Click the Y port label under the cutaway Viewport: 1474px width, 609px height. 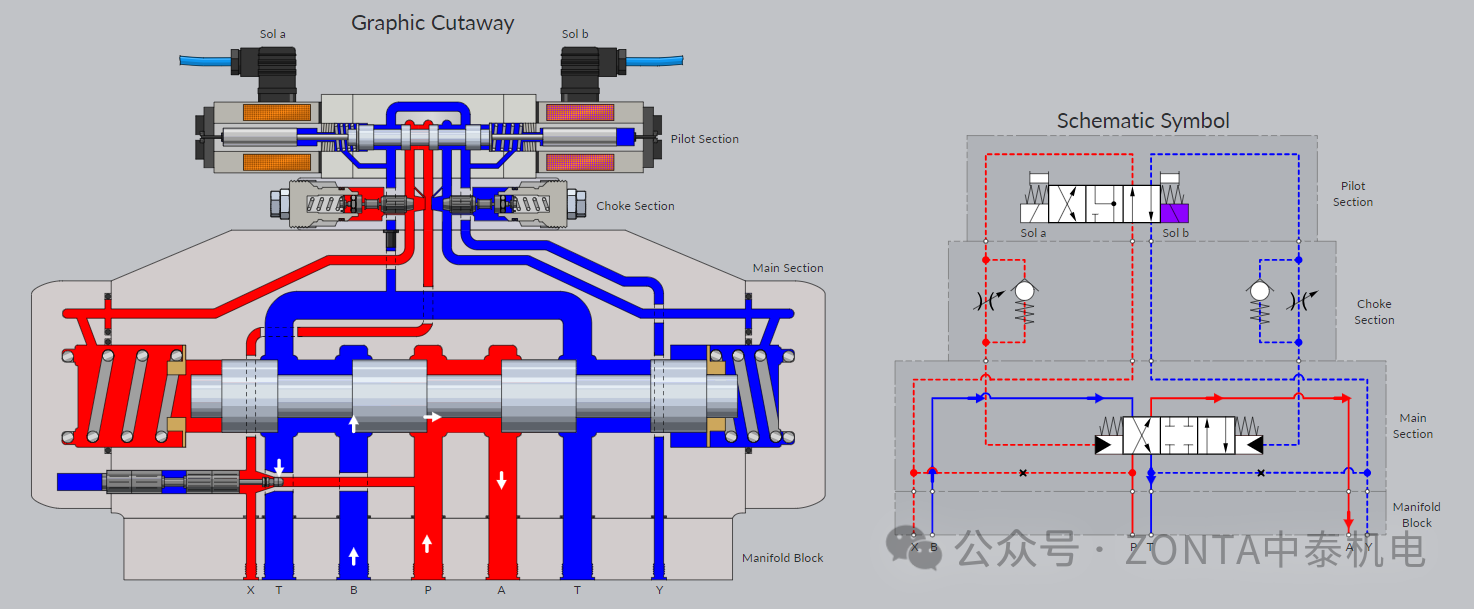click(659, 591)
